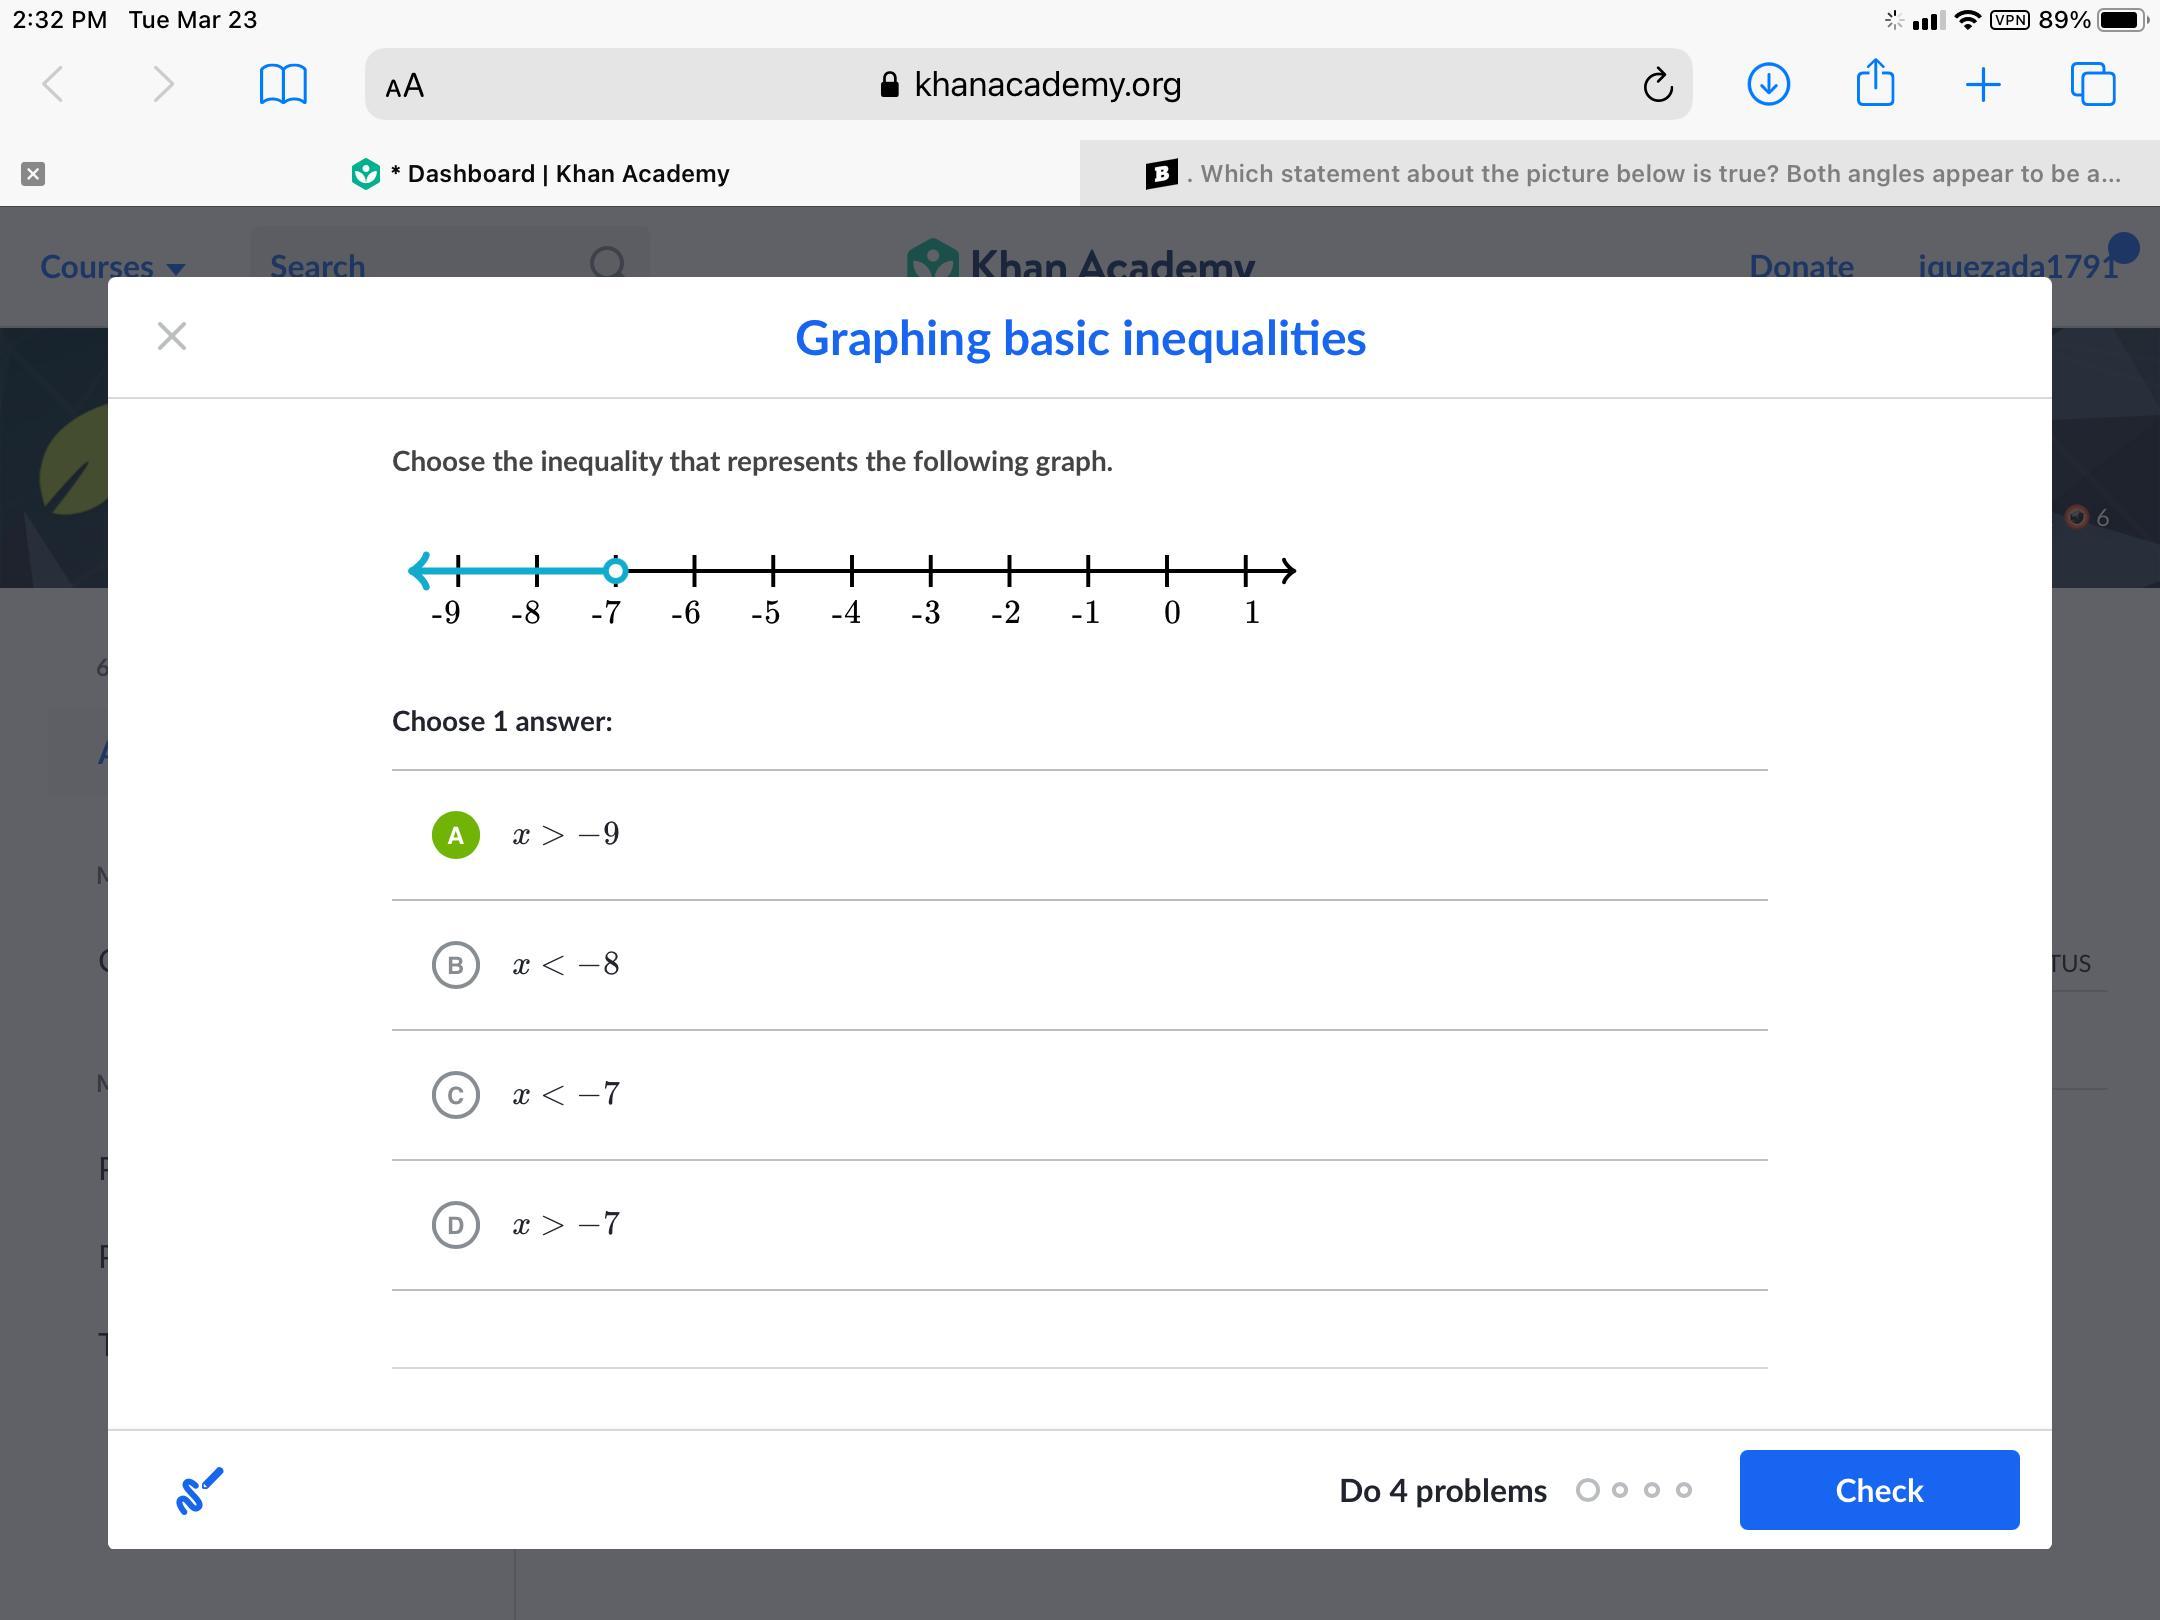The image size is (2160, 1620).
Task: Select answer C, x < −7
Action: 456,1095
